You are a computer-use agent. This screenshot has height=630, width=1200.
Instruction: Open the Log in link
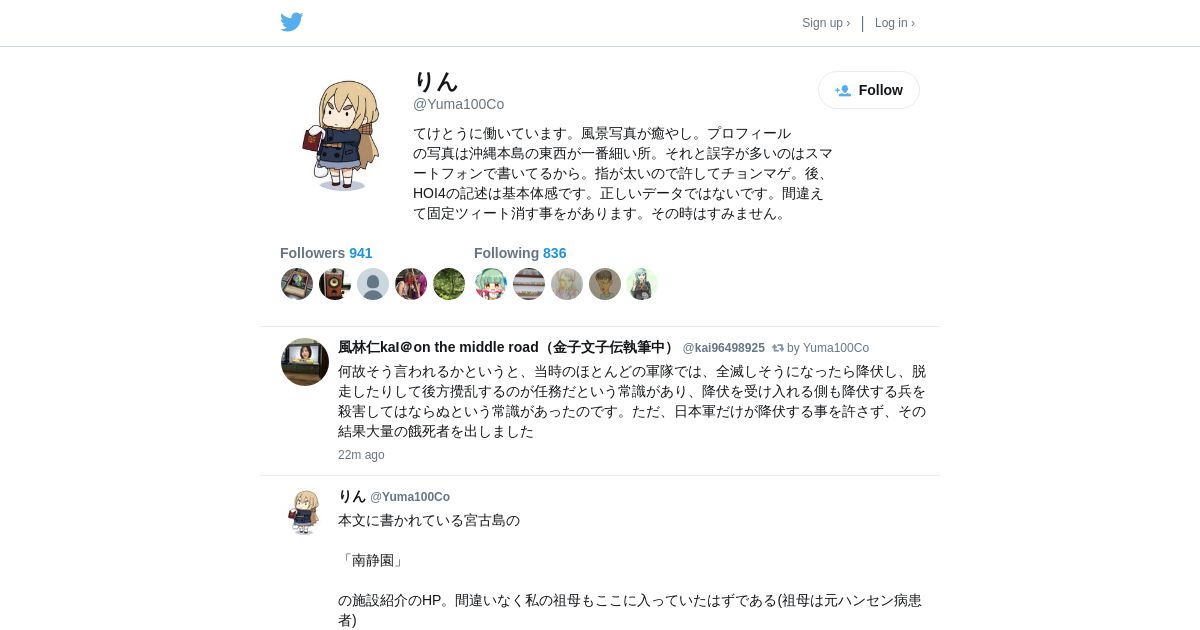895,23
